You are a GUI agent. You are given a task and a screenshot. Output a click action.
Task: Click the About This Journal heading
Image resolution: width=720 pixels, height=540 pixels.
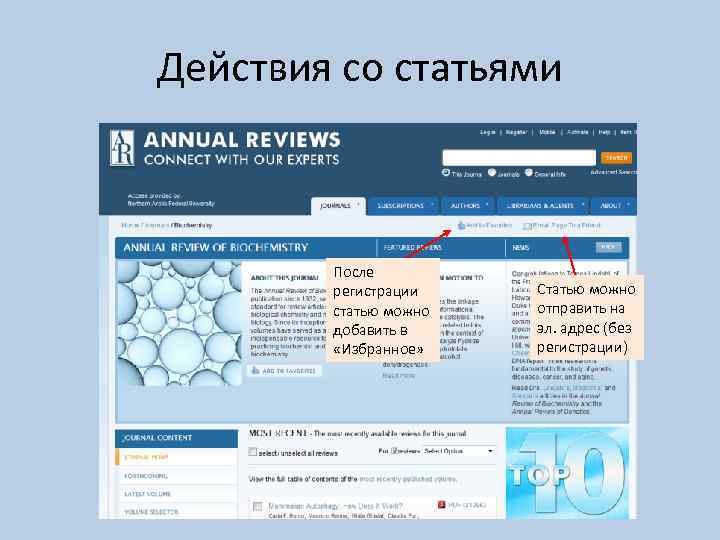pos(284,278)
